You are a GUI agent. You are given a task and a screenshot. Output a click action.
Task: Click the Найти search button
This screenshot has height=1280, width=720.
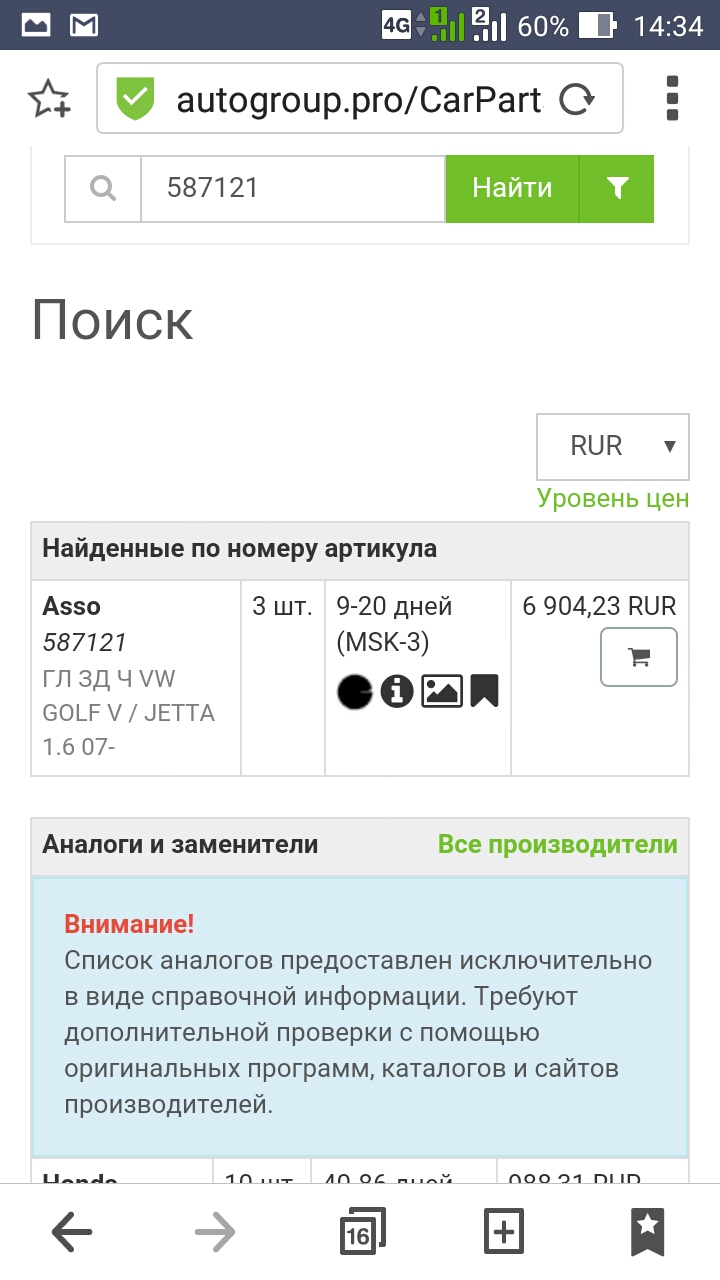(512, 188)
